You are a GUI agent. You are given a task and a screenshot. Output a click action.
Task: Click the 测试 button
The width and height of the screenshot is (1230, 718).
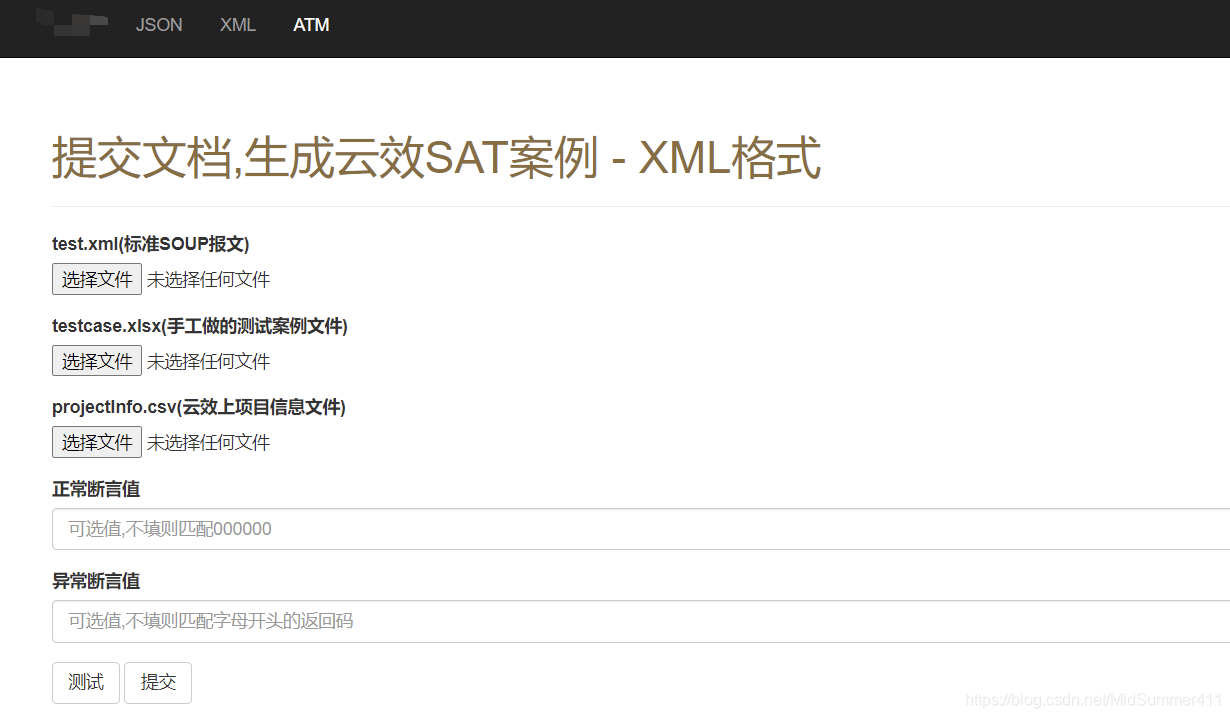(86, 682)
